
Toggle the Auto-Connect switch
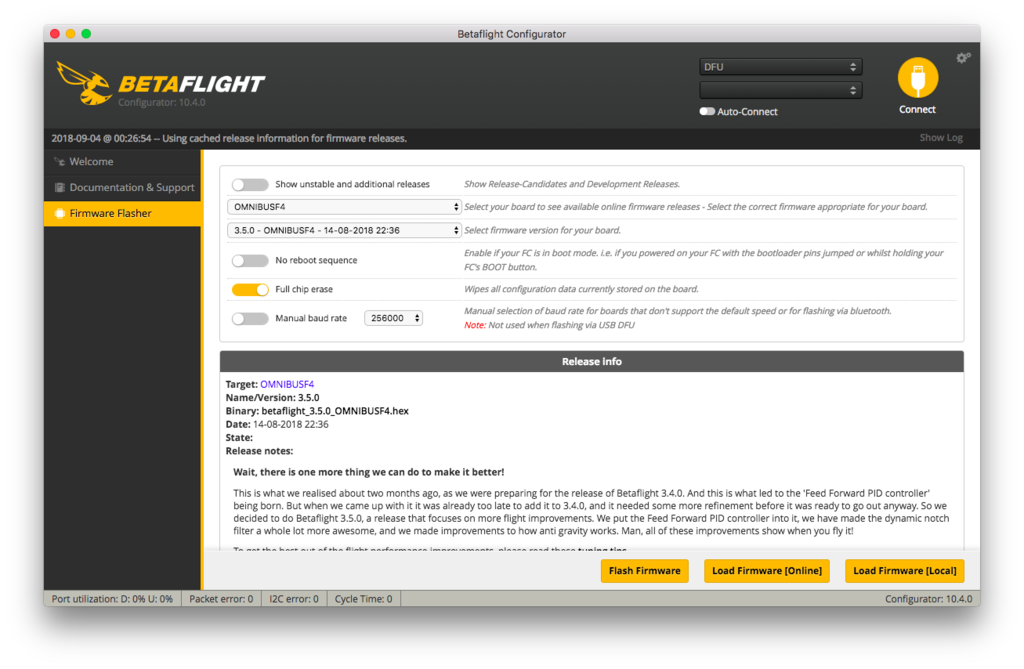click(x=707, y=112)
